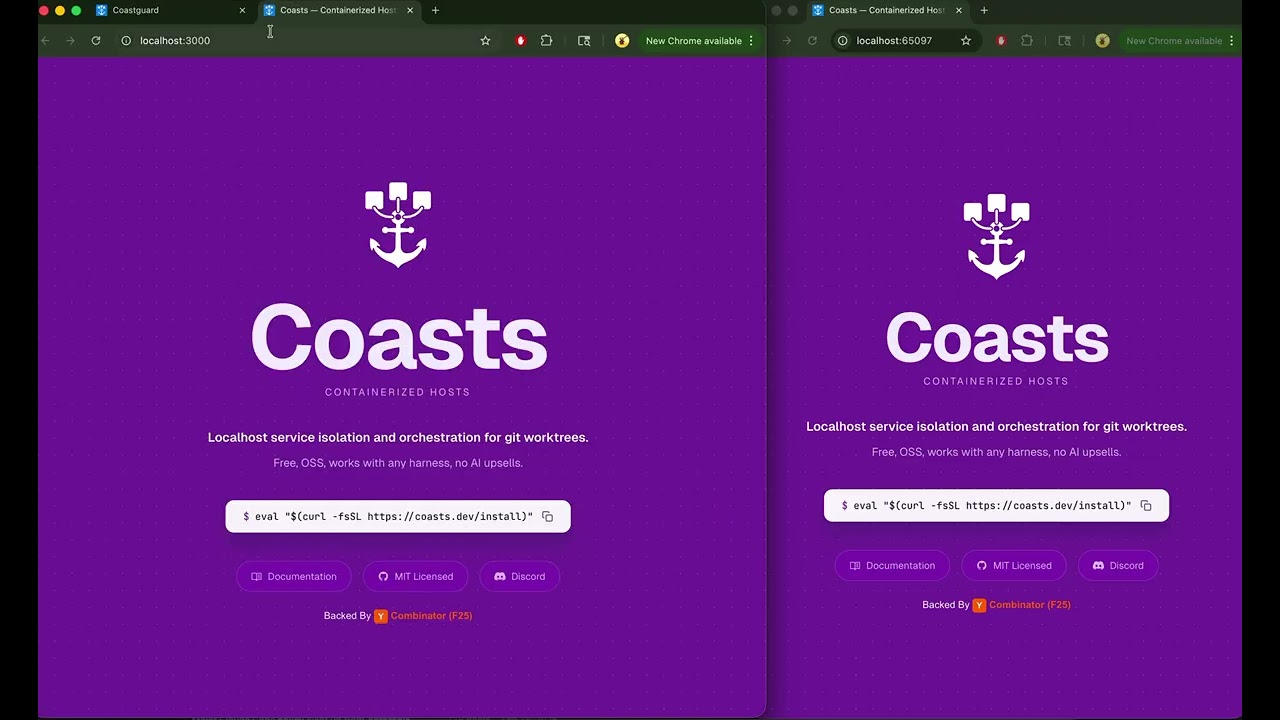View site information for localhost:3000
The width and height of the screenshot is (1280, 720).
pos(126,41)
